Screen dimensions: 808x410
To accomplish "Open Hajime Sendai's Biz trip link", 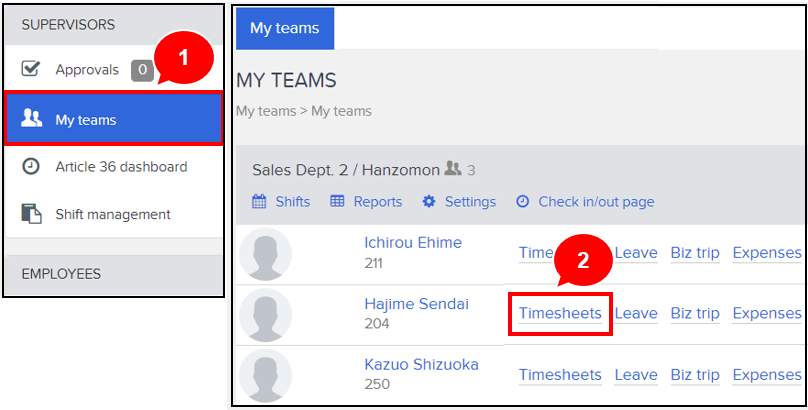I will [x=695, y=313].
